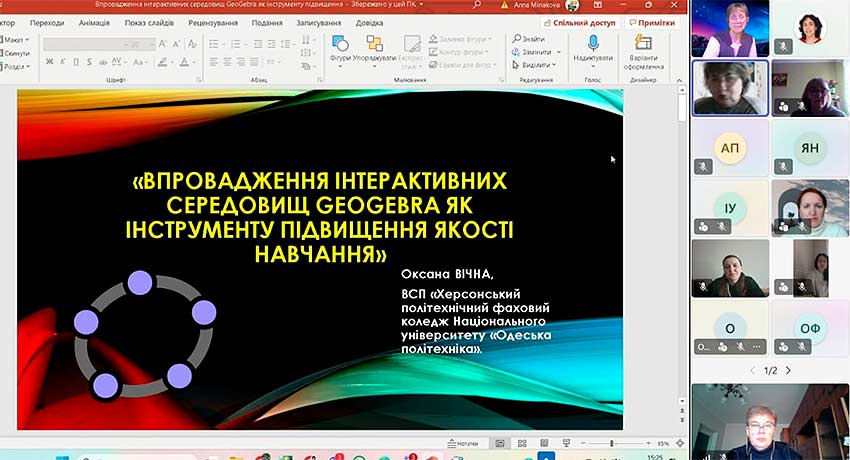Open the Переходи tab
This screenshot has height=460, width=850.
coord(47,23)
